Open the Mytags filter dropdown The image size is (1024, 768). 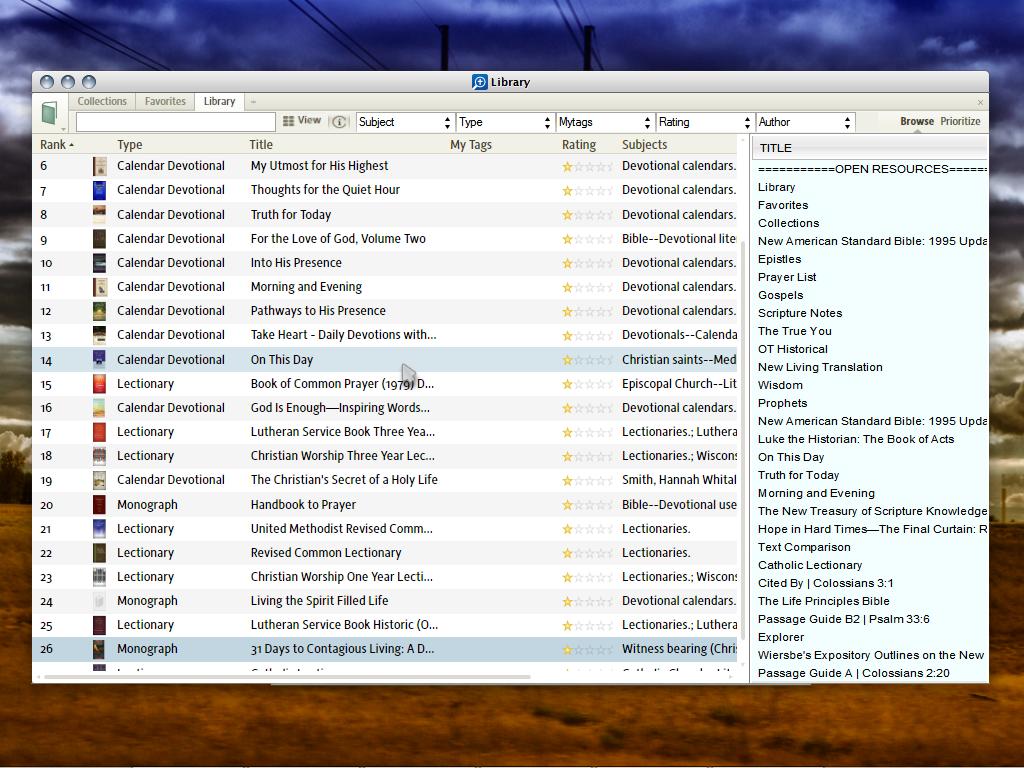[x=604, y=122]
